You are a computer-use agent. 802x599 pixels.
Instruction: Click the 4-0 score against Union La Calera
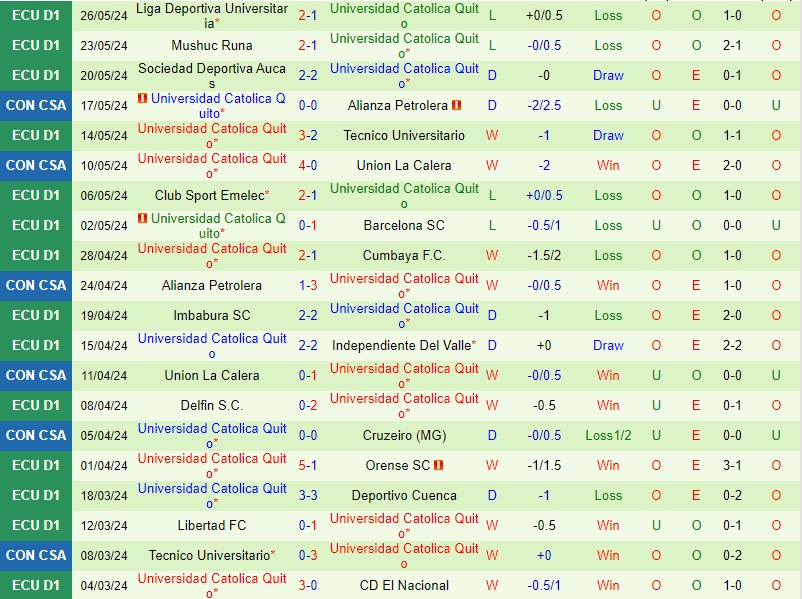point(308,166)
